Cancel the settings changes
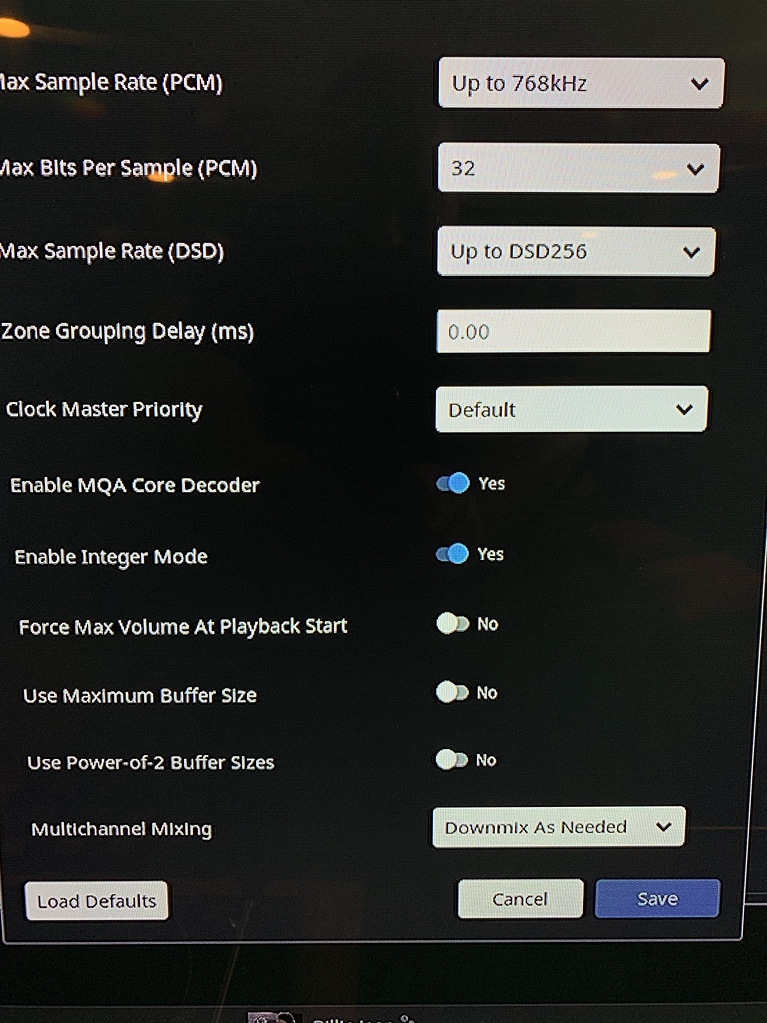 pos(520,898)
